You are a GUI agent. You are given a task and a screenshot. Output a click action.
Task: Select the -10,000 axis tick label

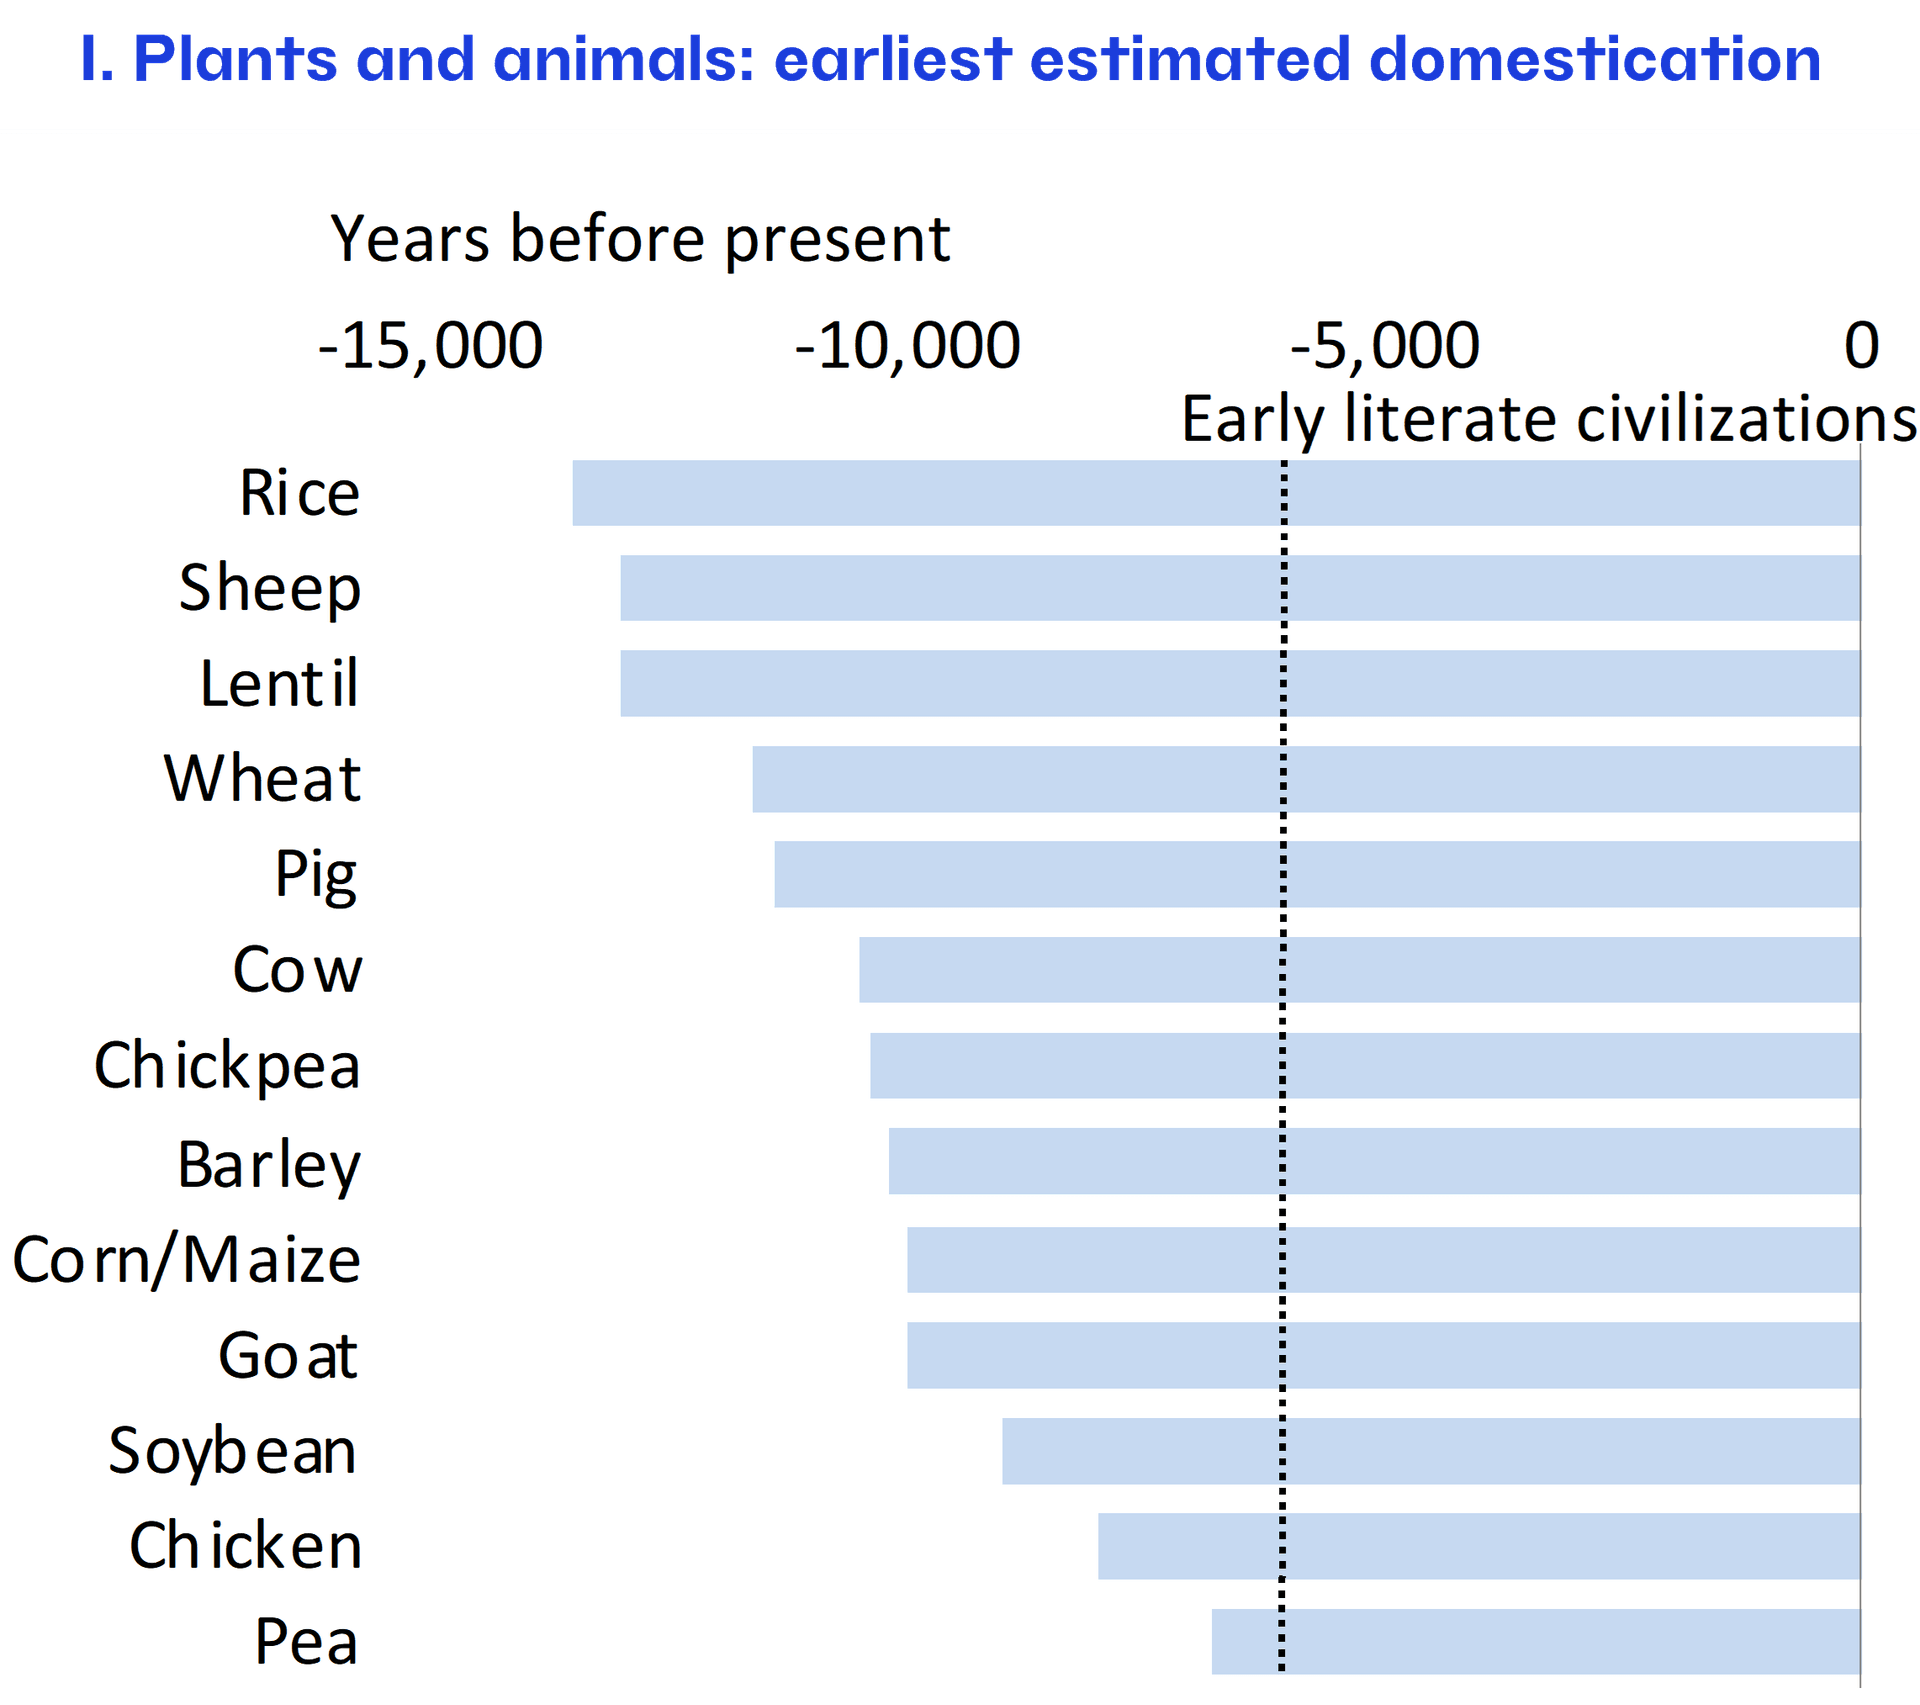tap(907, 346)
